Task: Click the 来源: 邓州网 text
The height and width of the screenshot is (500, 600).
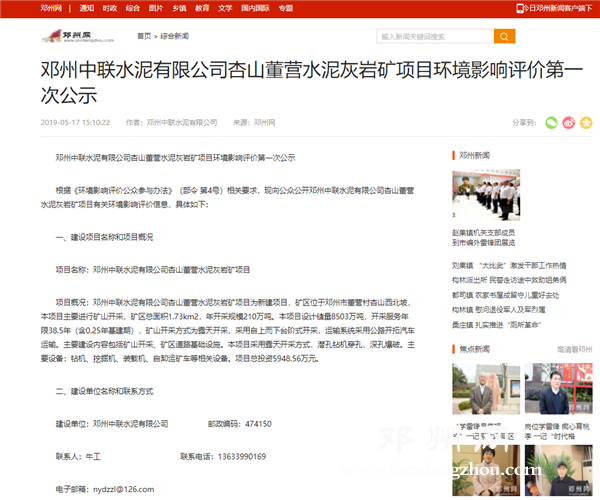Action: [x=254, y=122]
